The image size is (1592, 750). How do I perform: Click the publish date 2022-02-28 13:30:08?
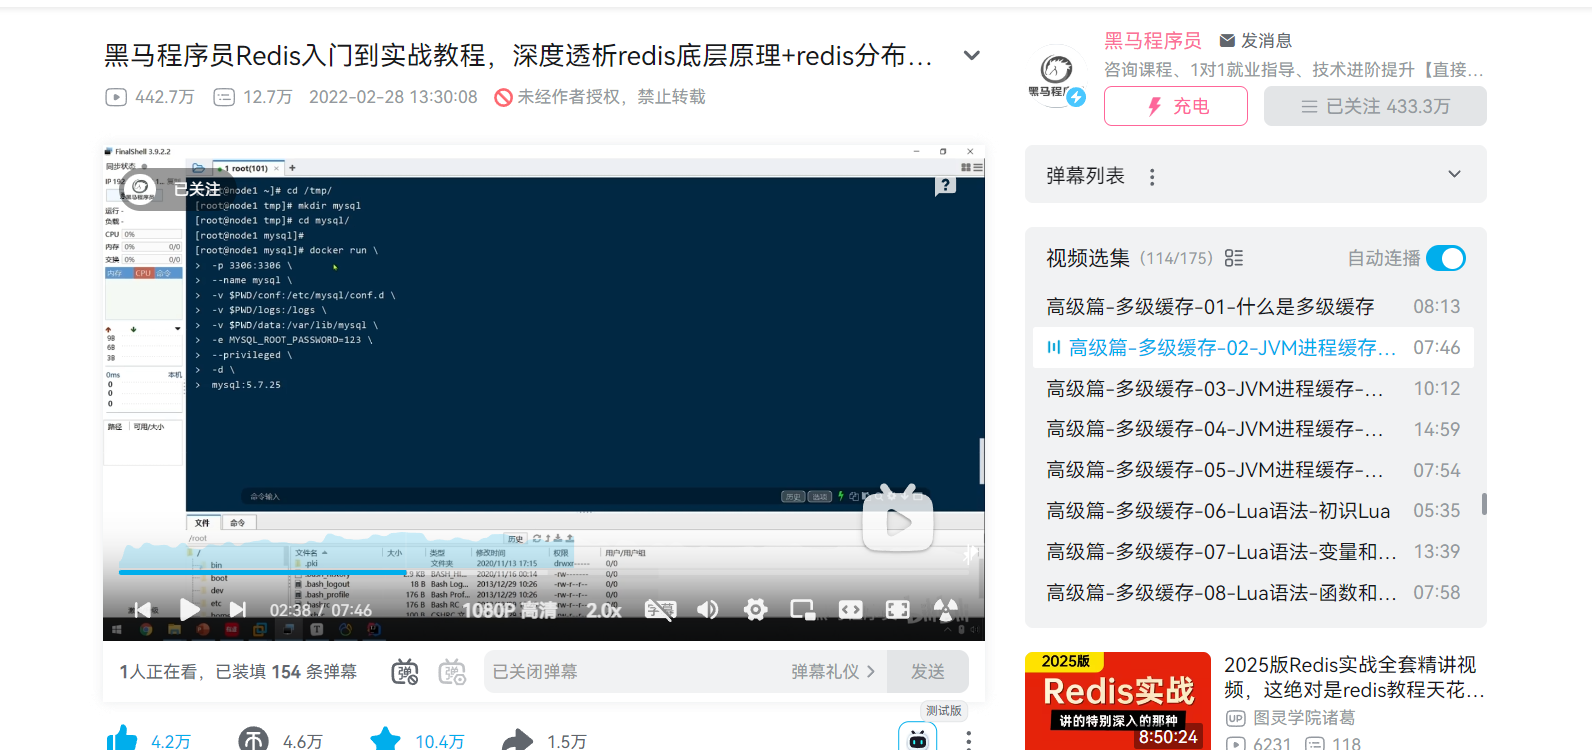pyautogui.click(x=393, y=97)
